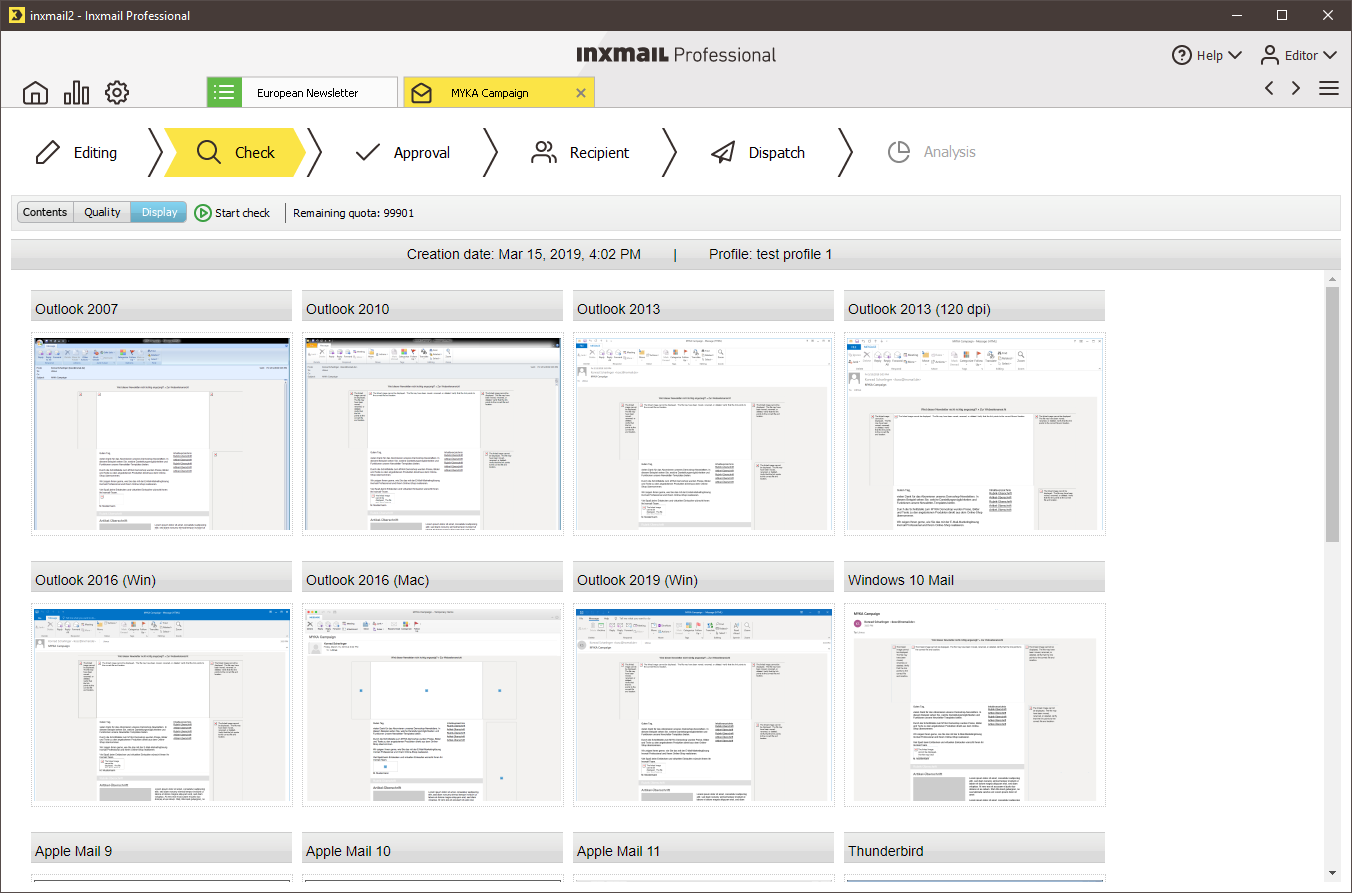1352x893 pixels.
Task: Click the scrollbar up arrow
Action: (x=1332, y=278)
